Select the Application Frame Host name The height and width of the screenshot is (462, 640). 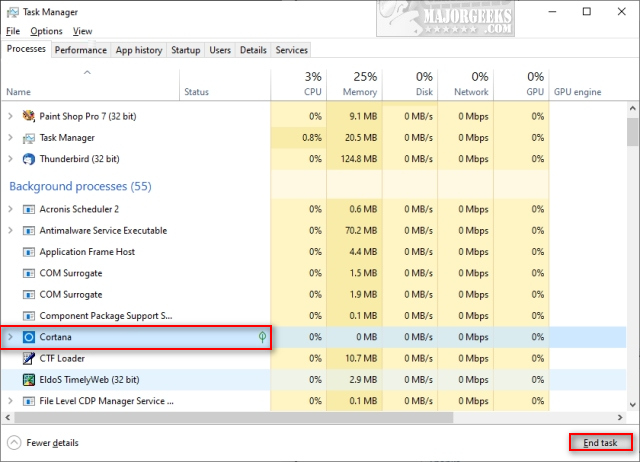87,252
